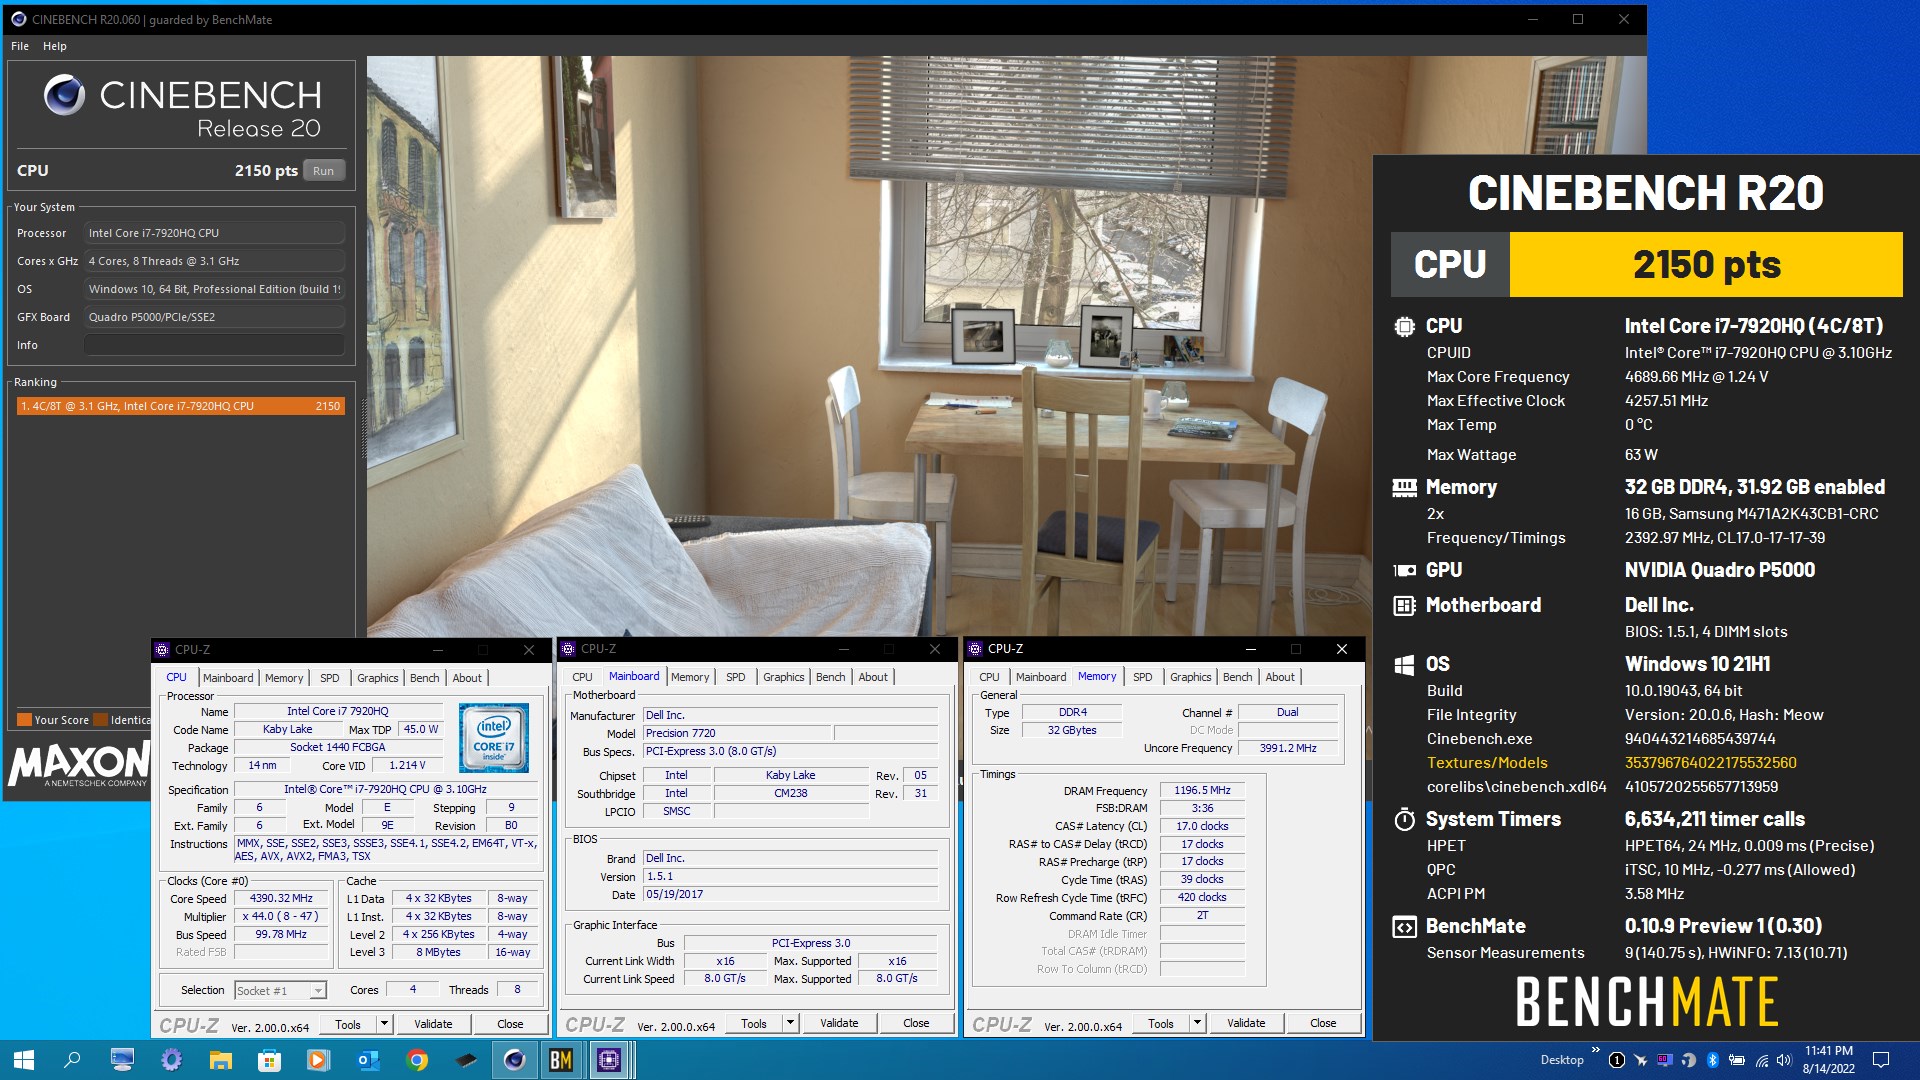The height and width of the screenshot is (1080, 1920).
Task: Open the black chip app in taskbar
Action: 466,1060
